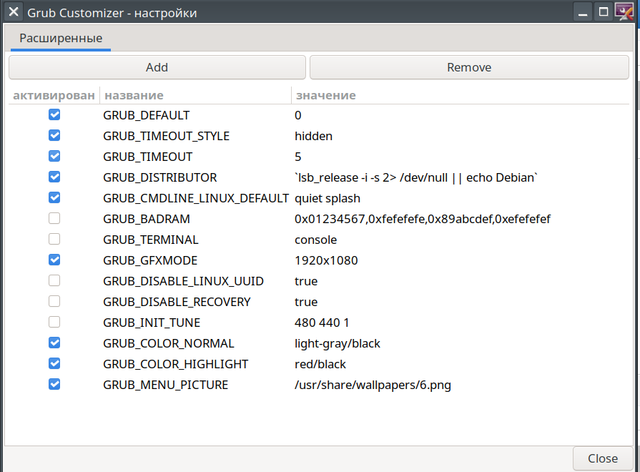
Task: Click the value hidden
Action: [x=313, y=136]
